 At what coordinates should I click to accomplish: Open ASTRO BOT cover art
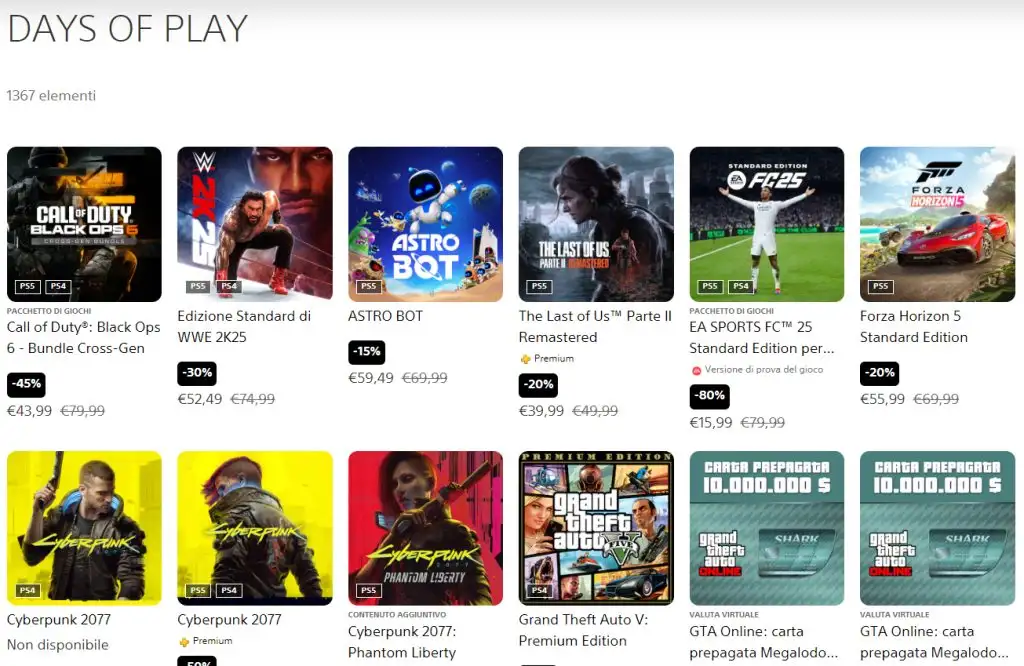click(x=425, y=224)
